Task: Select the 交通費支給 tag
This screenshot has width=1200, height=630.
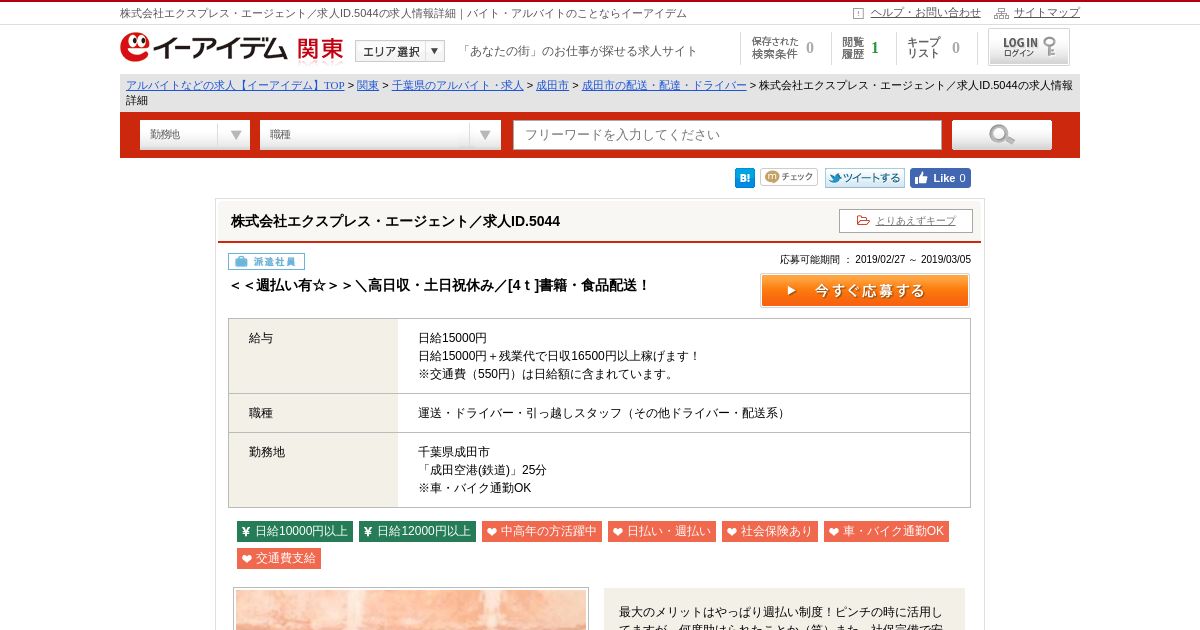Action: pos(279,558)
